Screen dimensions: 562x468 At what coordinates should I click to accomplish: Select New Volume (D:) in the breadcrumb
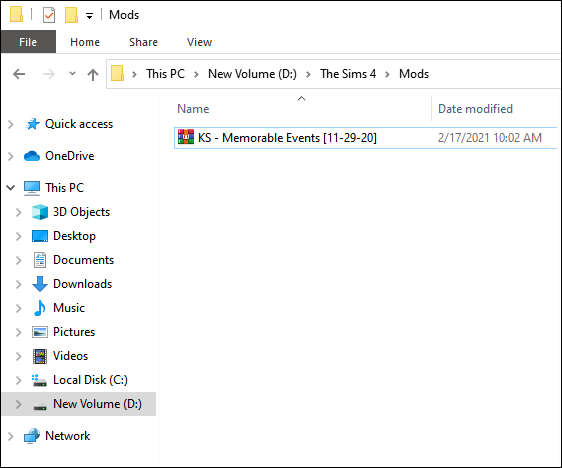pos(252,74)
